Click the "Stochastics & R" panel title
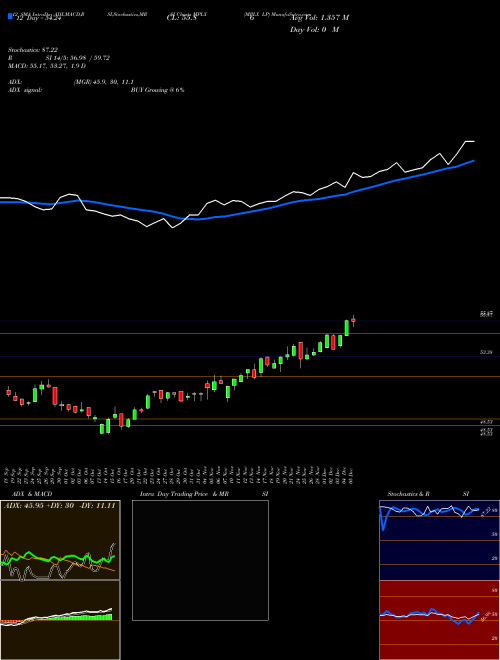This screenshot has height=660, width=500. coord(408,494)
